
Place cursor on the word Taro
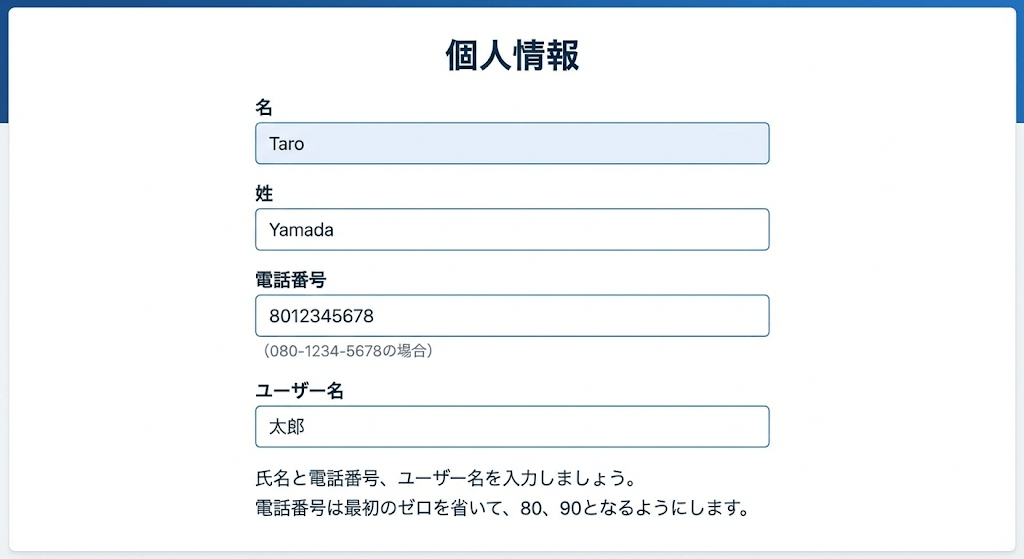[x=286, y=144]
